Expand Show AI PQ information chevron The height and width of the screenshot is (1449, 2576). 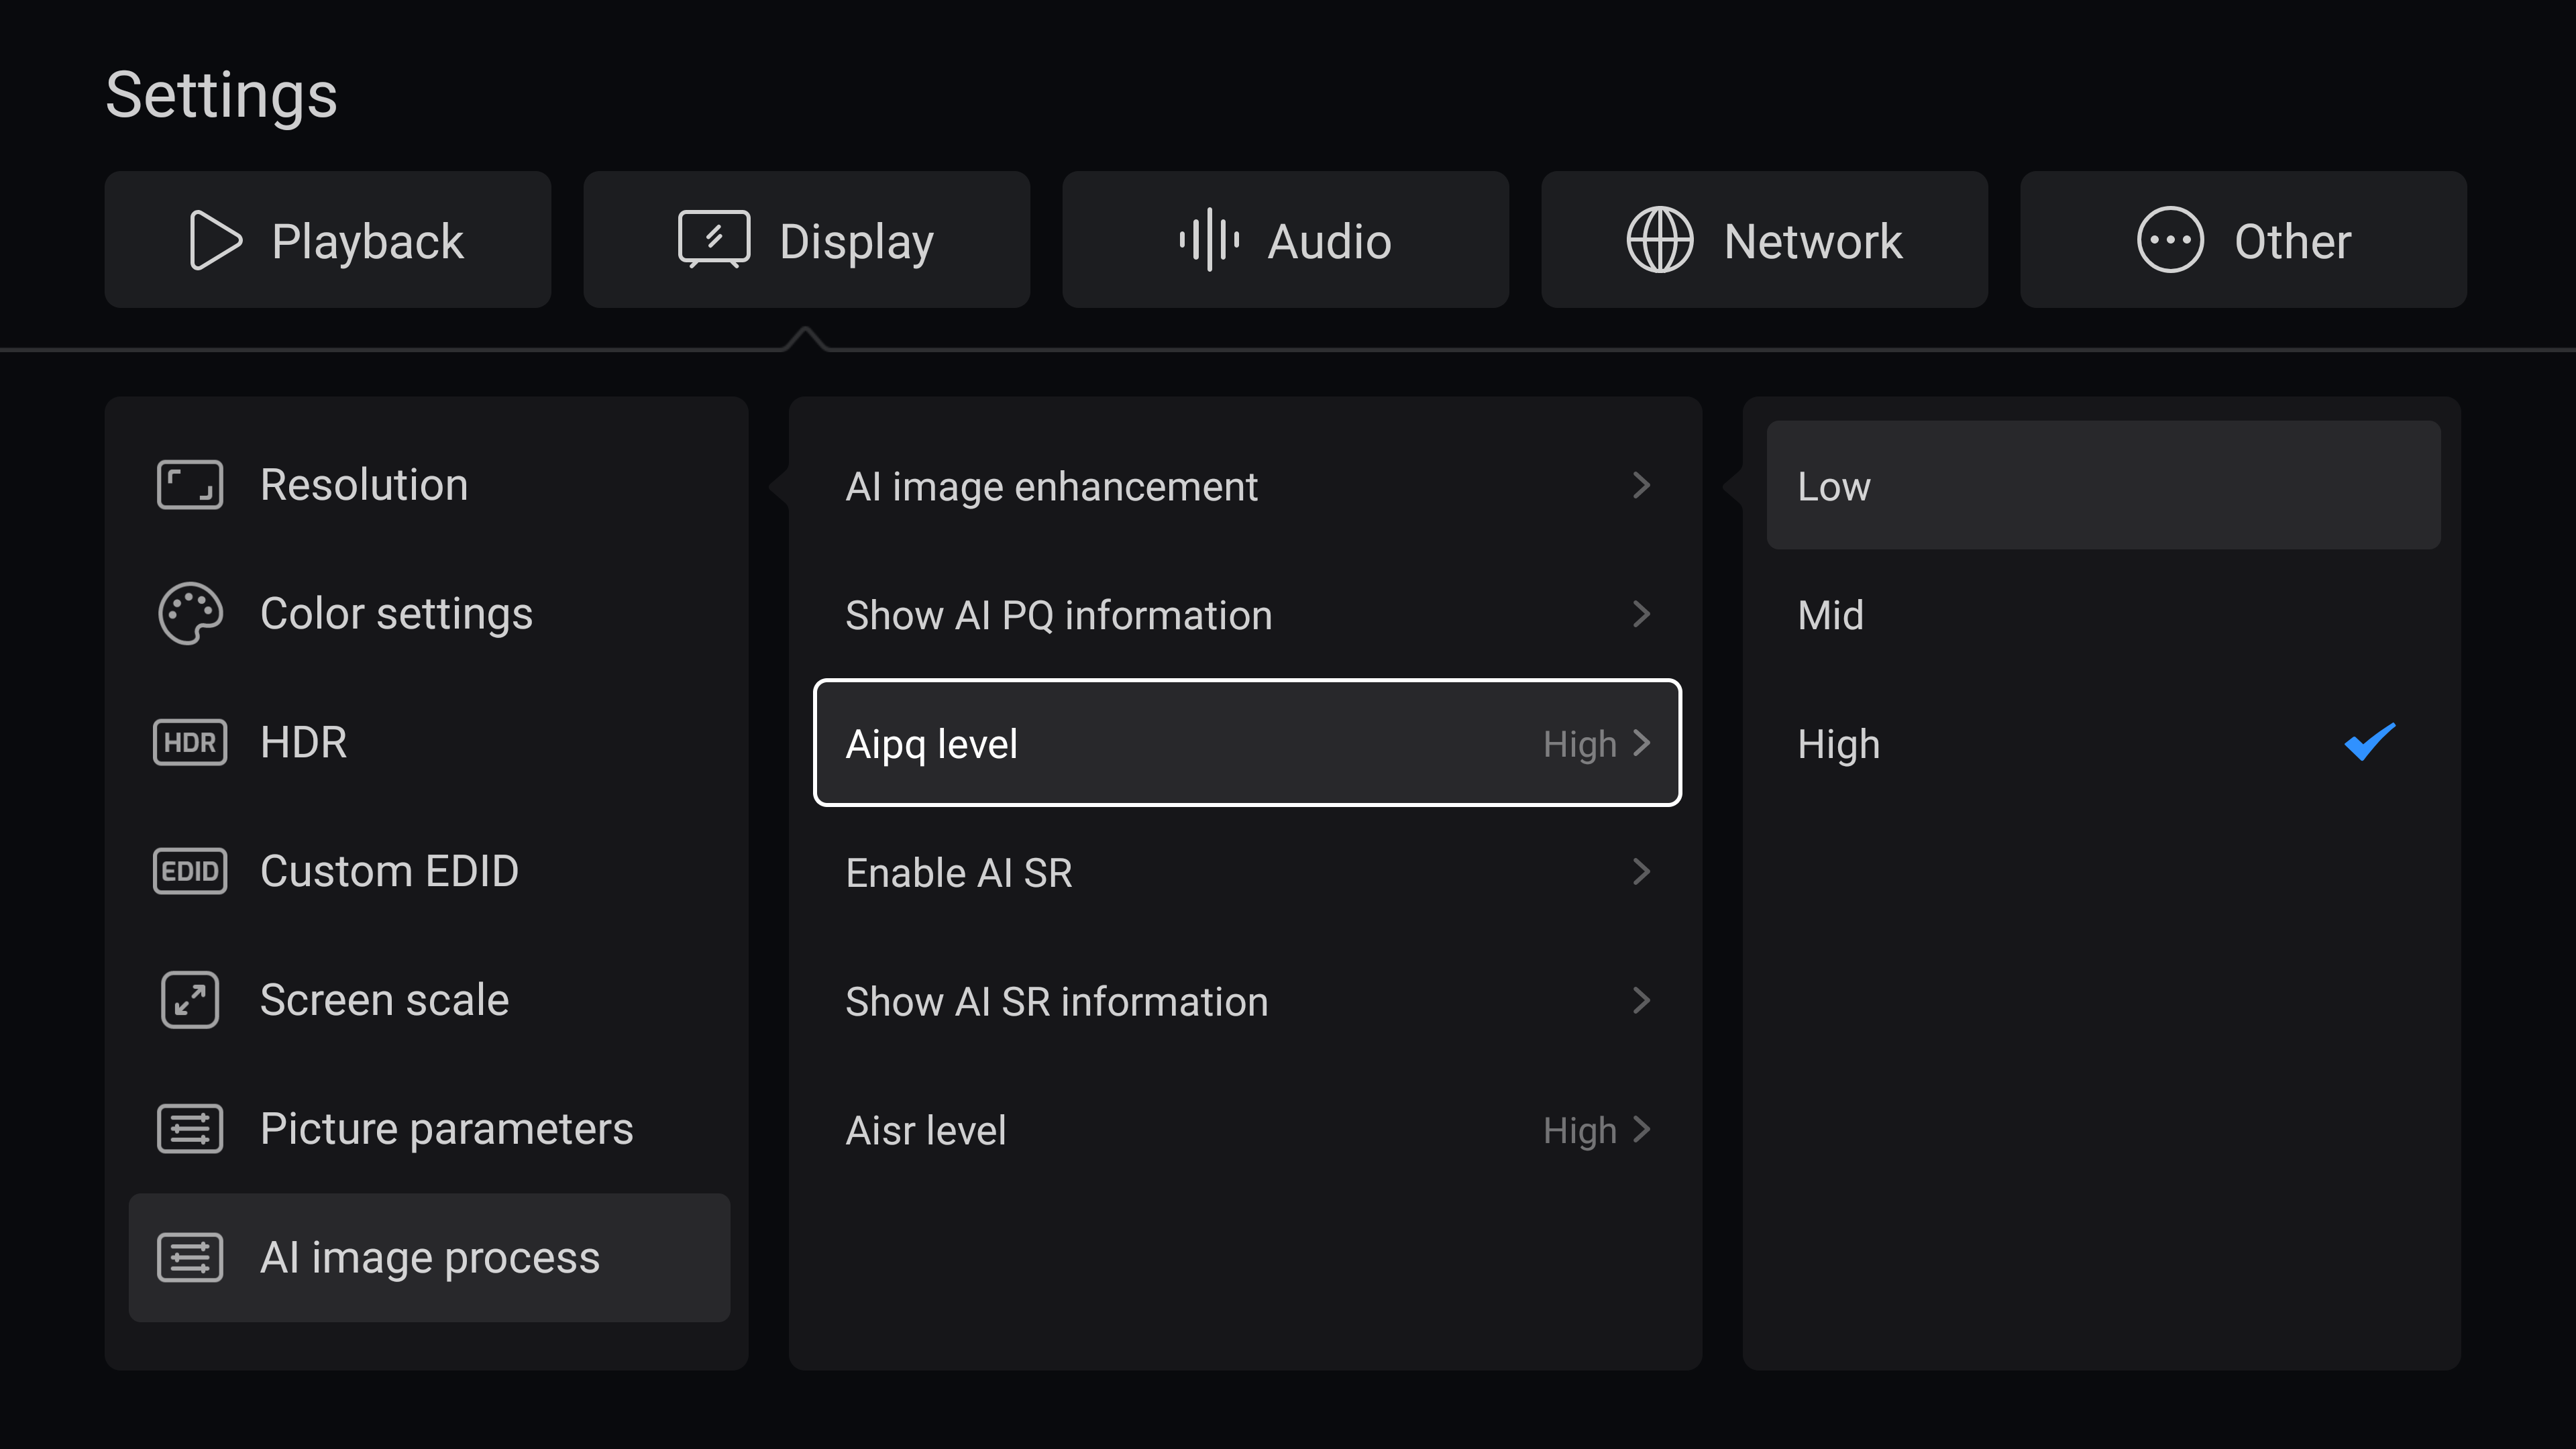(1641, 614)
